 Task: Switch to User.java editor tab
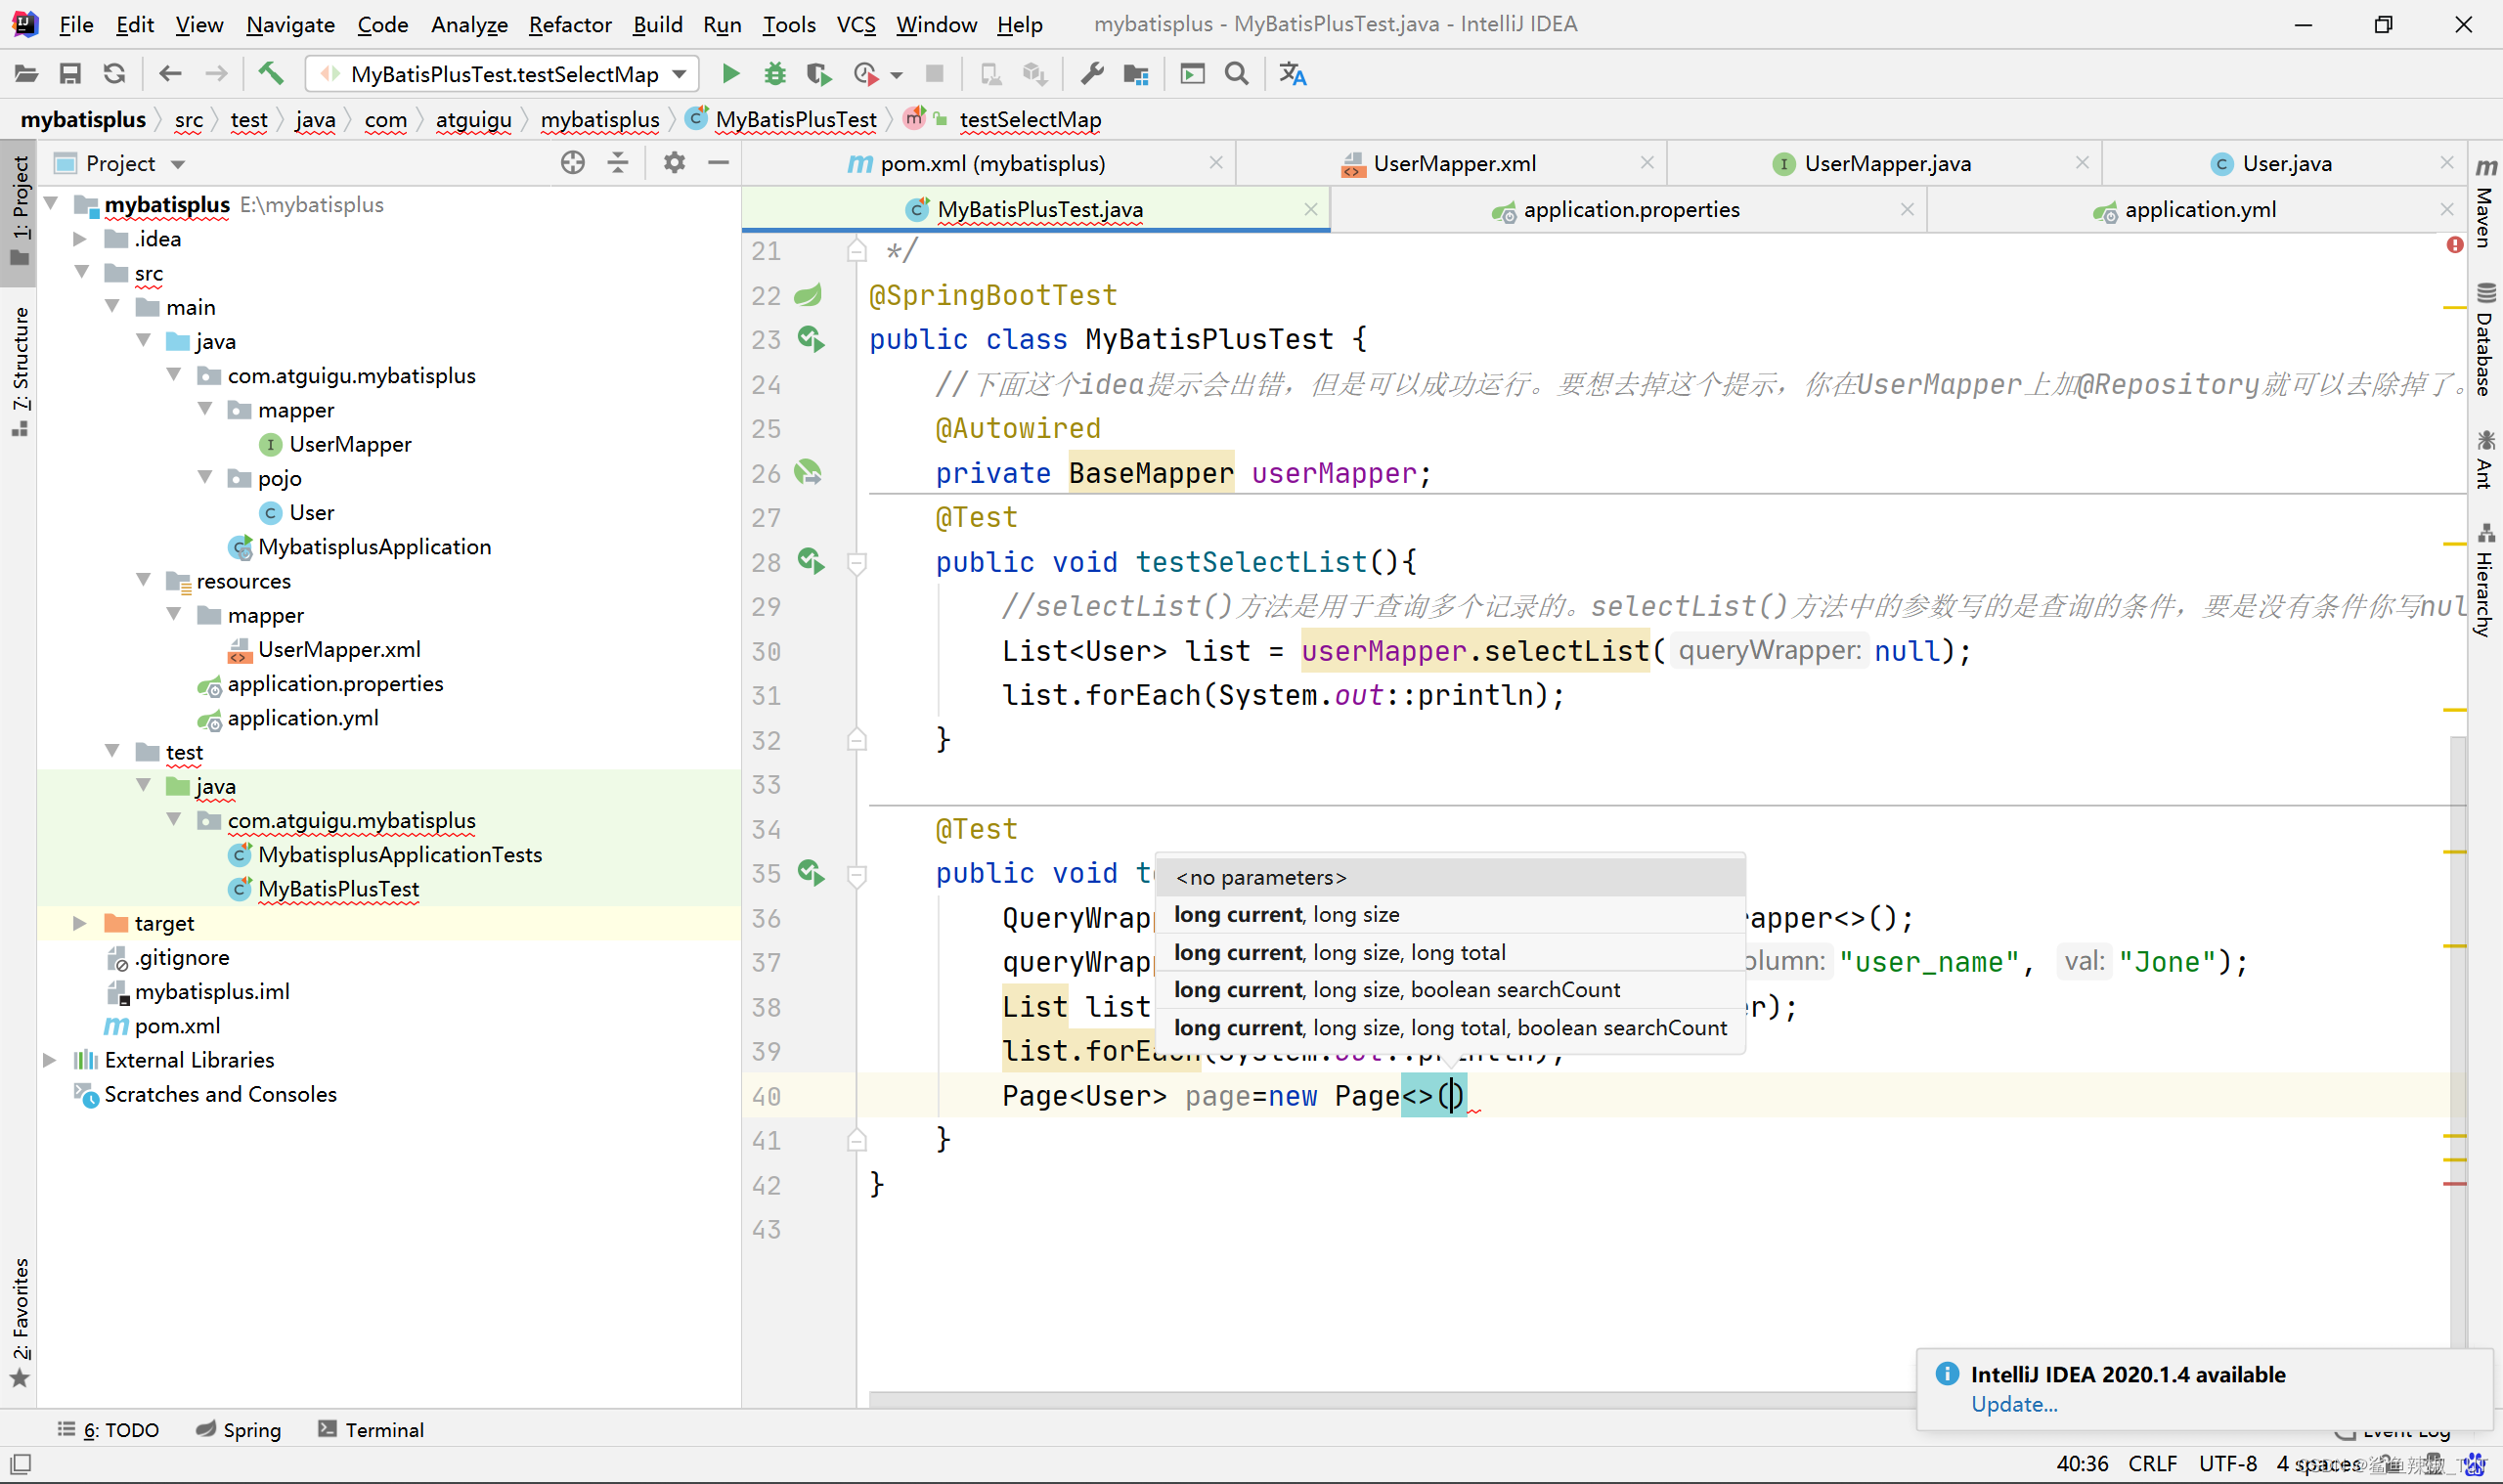tap(2287, 163)
